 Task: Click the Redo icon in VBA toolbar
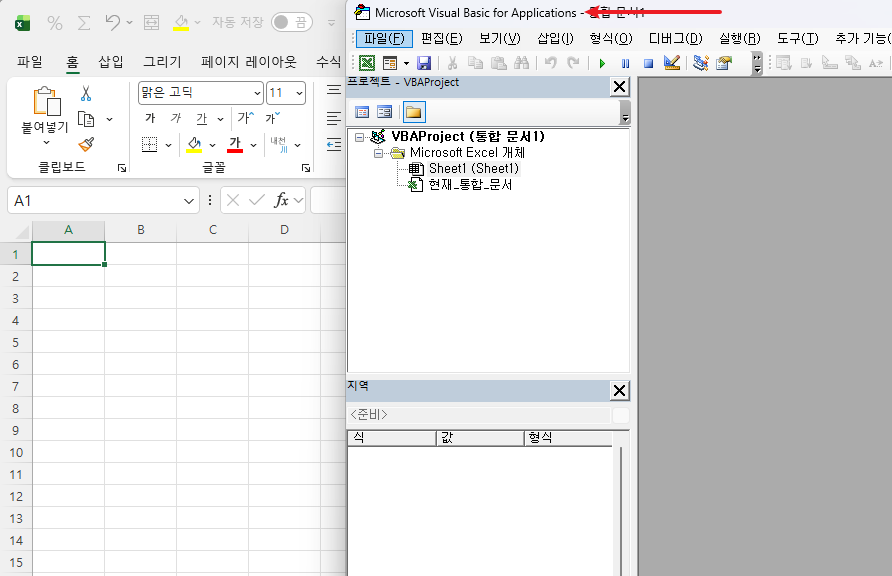[x=573, y=63]
